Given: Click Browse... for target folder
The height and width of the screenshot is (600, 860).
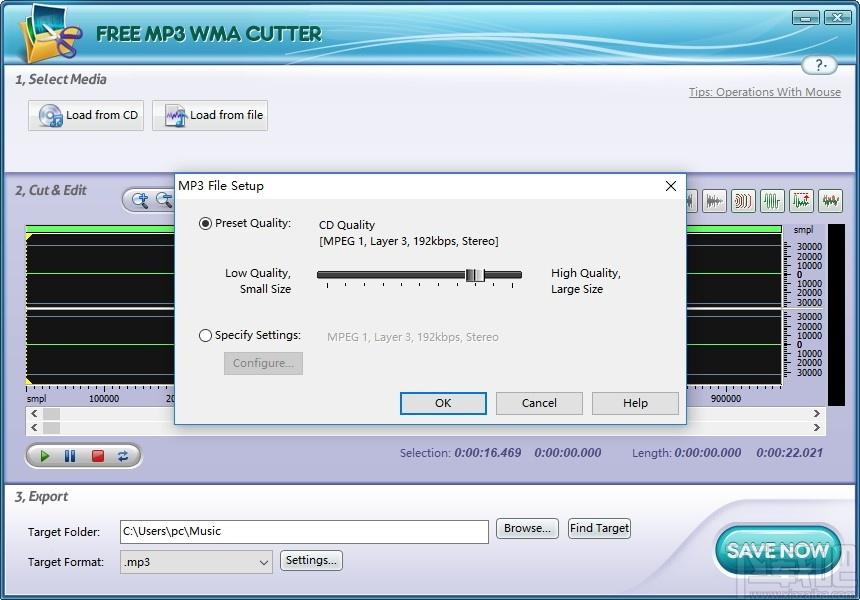Looking at the screenshot, I should [x=527, y=528].
